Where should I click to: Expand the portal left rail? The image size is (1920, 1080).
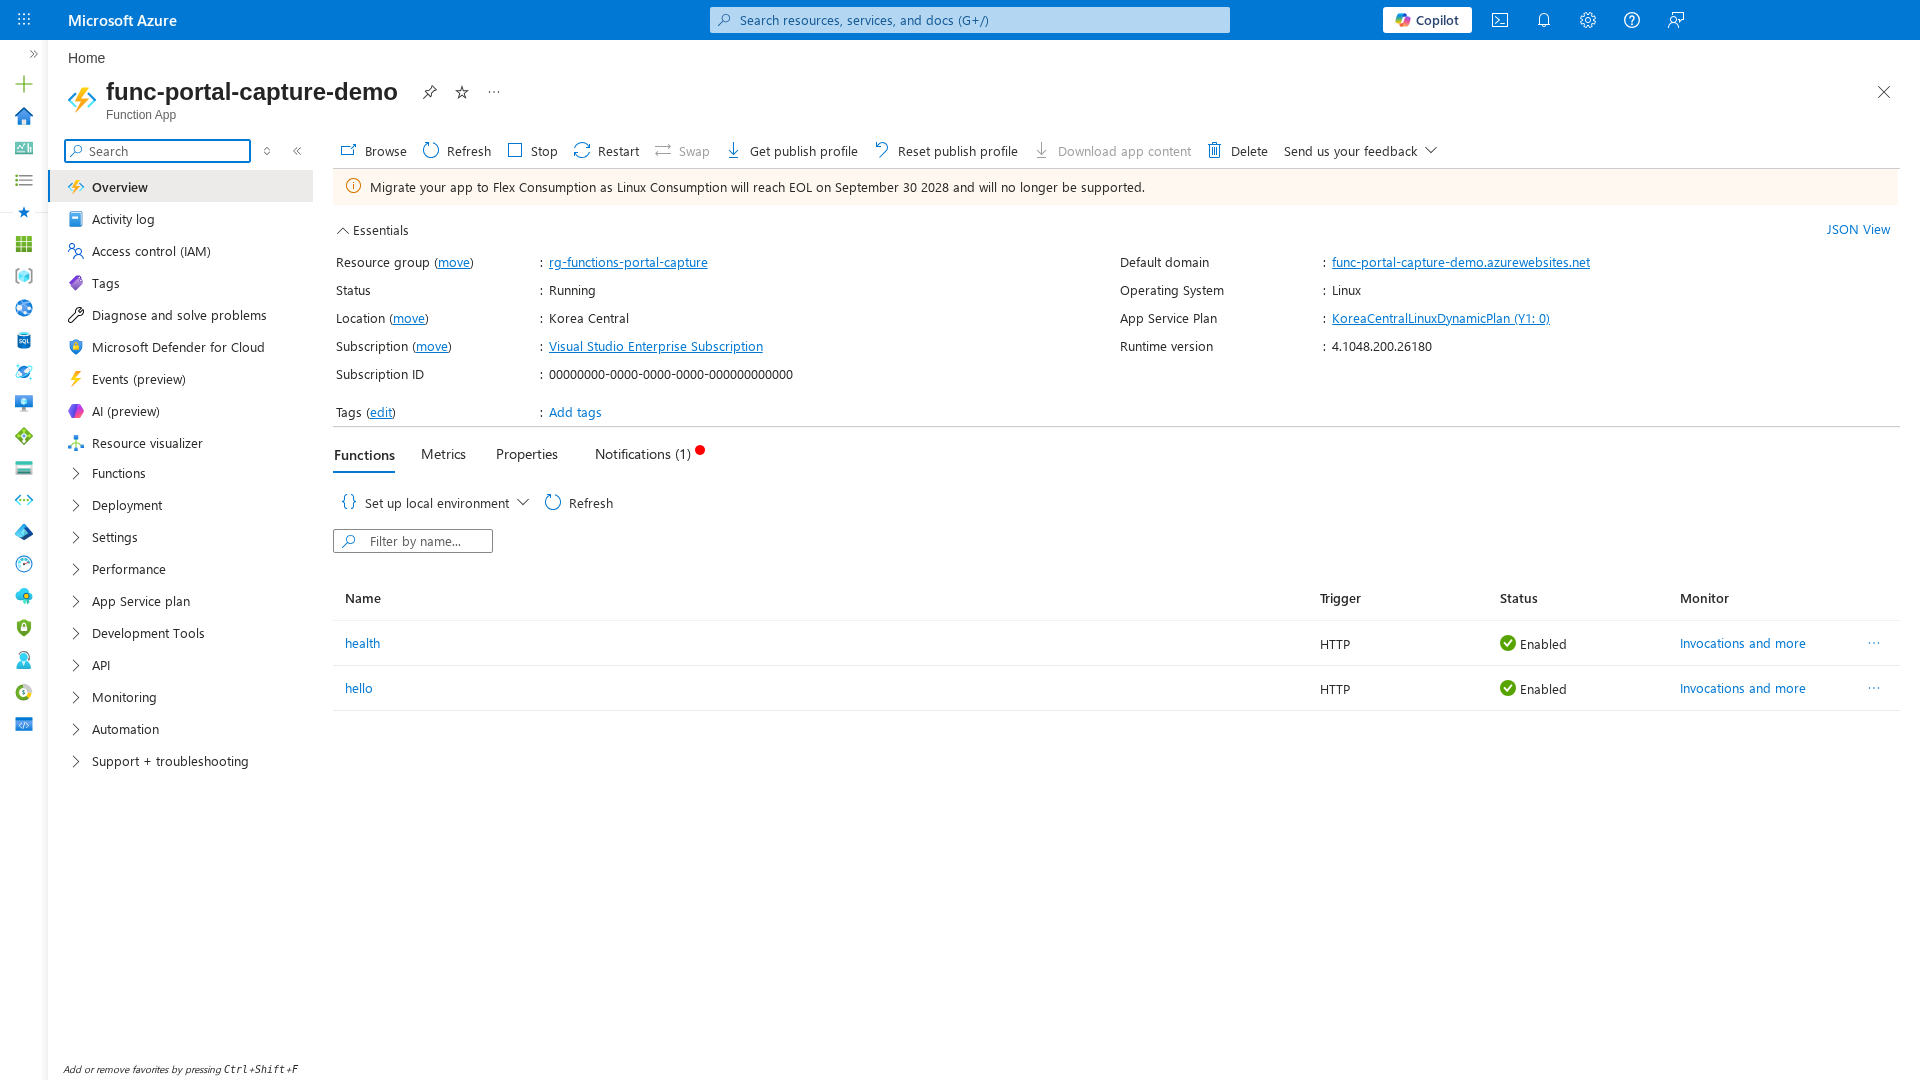[x=34, y=54]
